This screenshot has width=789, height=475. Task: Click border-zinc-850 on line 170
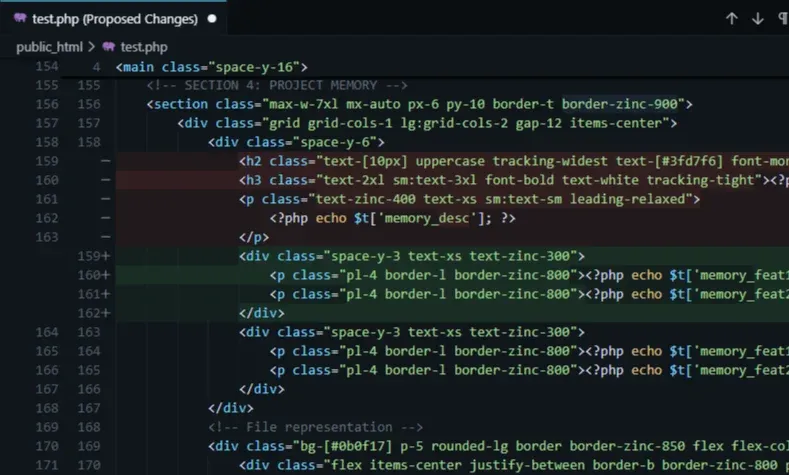[x=627, y=446]
